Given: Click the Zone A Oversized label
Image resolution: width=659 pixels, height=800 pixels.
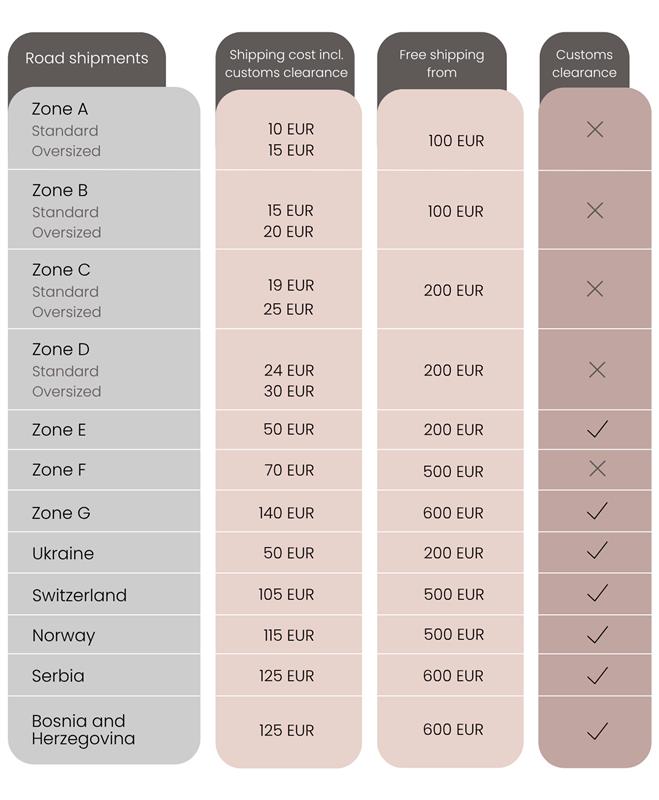Looking at the screenshot, I should (x=66, y=151).
